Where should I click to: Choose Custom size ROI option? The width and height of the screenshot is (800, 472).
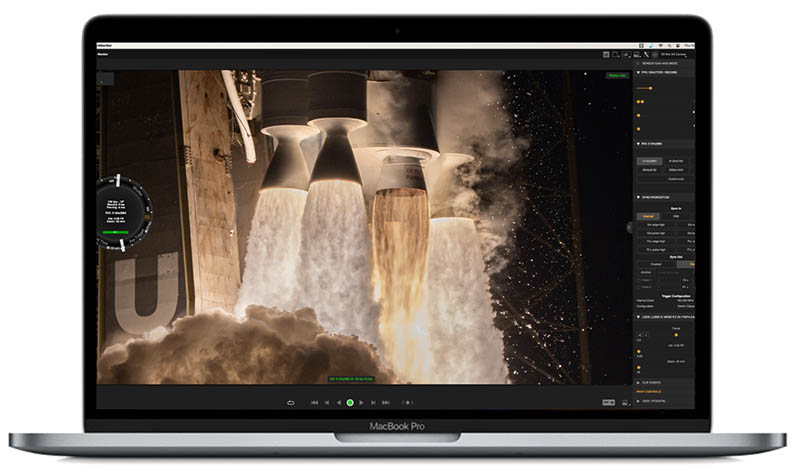(676, 179)
